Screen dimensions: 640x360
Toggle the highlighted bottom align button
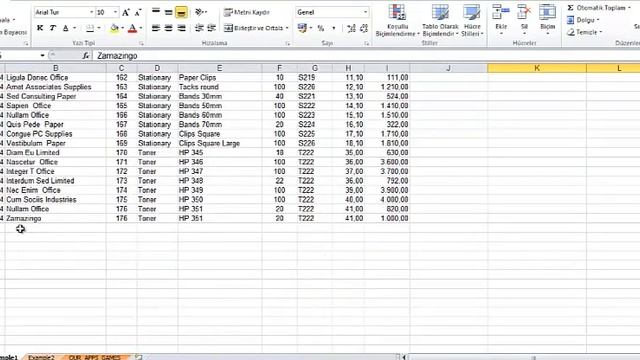[x=181, y=13]
